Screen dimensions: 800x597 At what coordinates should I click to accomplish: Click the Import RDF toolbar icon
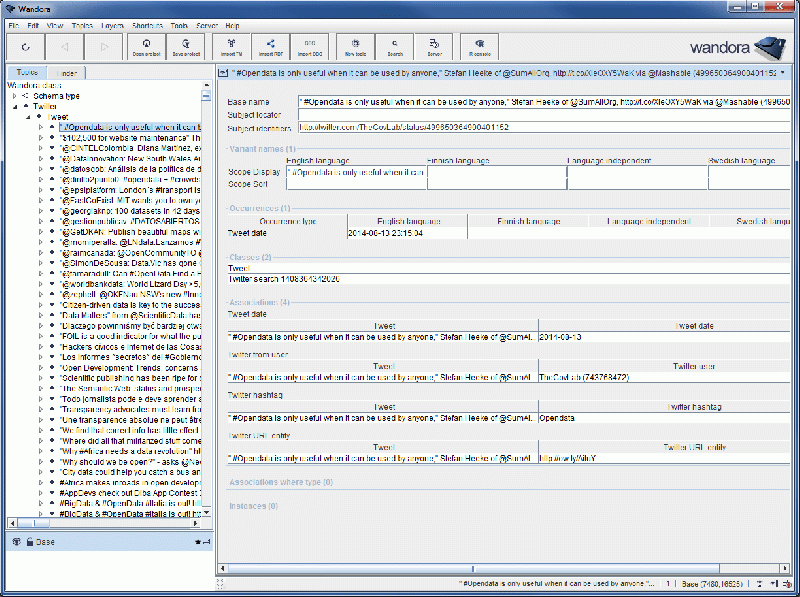[271, 47]
